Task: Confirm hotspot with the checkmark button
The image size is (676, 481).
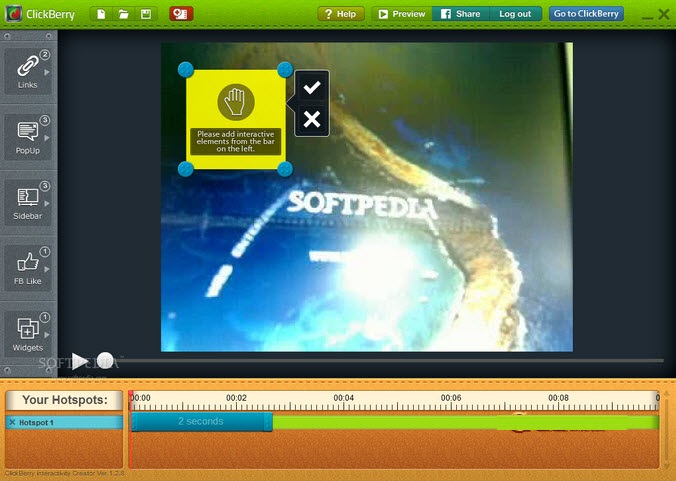Action: tap(312, 88)
